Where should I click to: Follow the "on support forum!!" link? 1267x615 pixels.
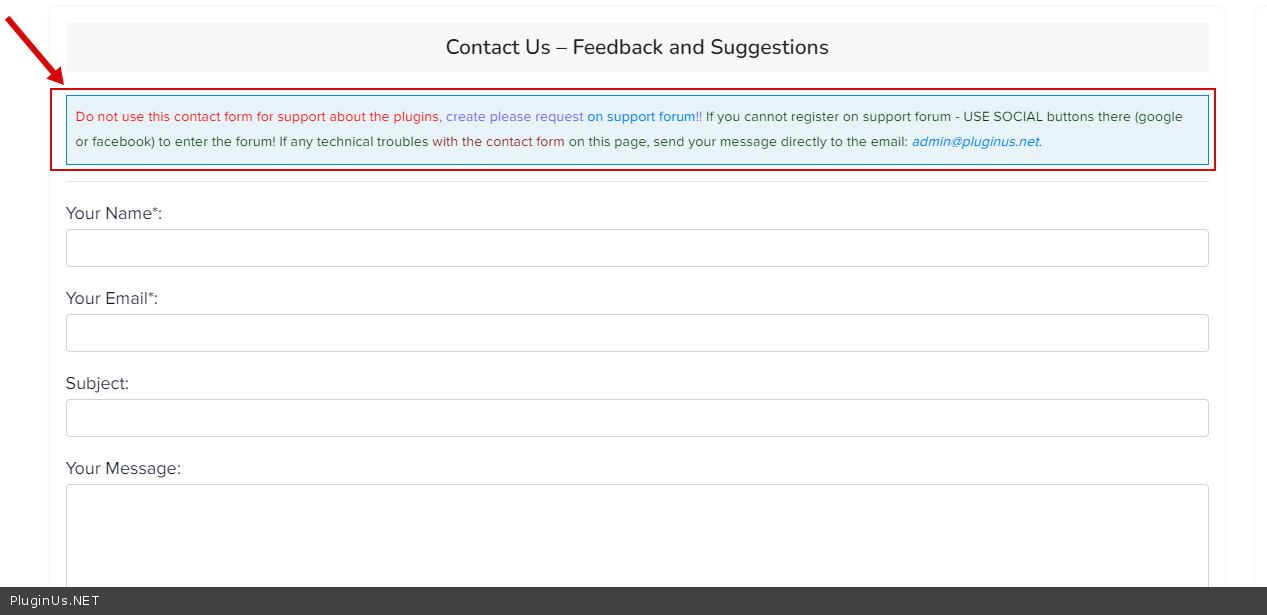point(644,117)
